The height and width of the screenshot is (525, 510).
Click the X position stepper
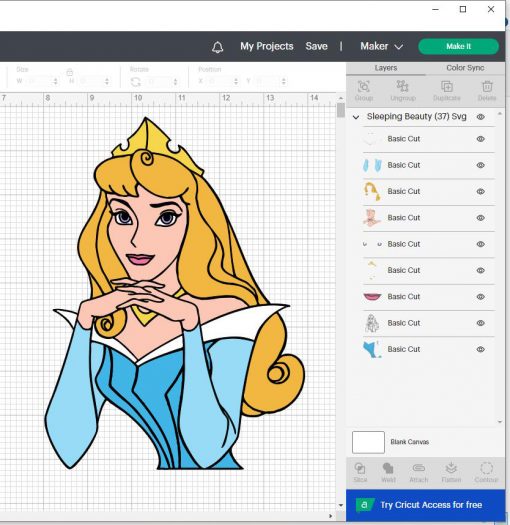pos(236,81)
